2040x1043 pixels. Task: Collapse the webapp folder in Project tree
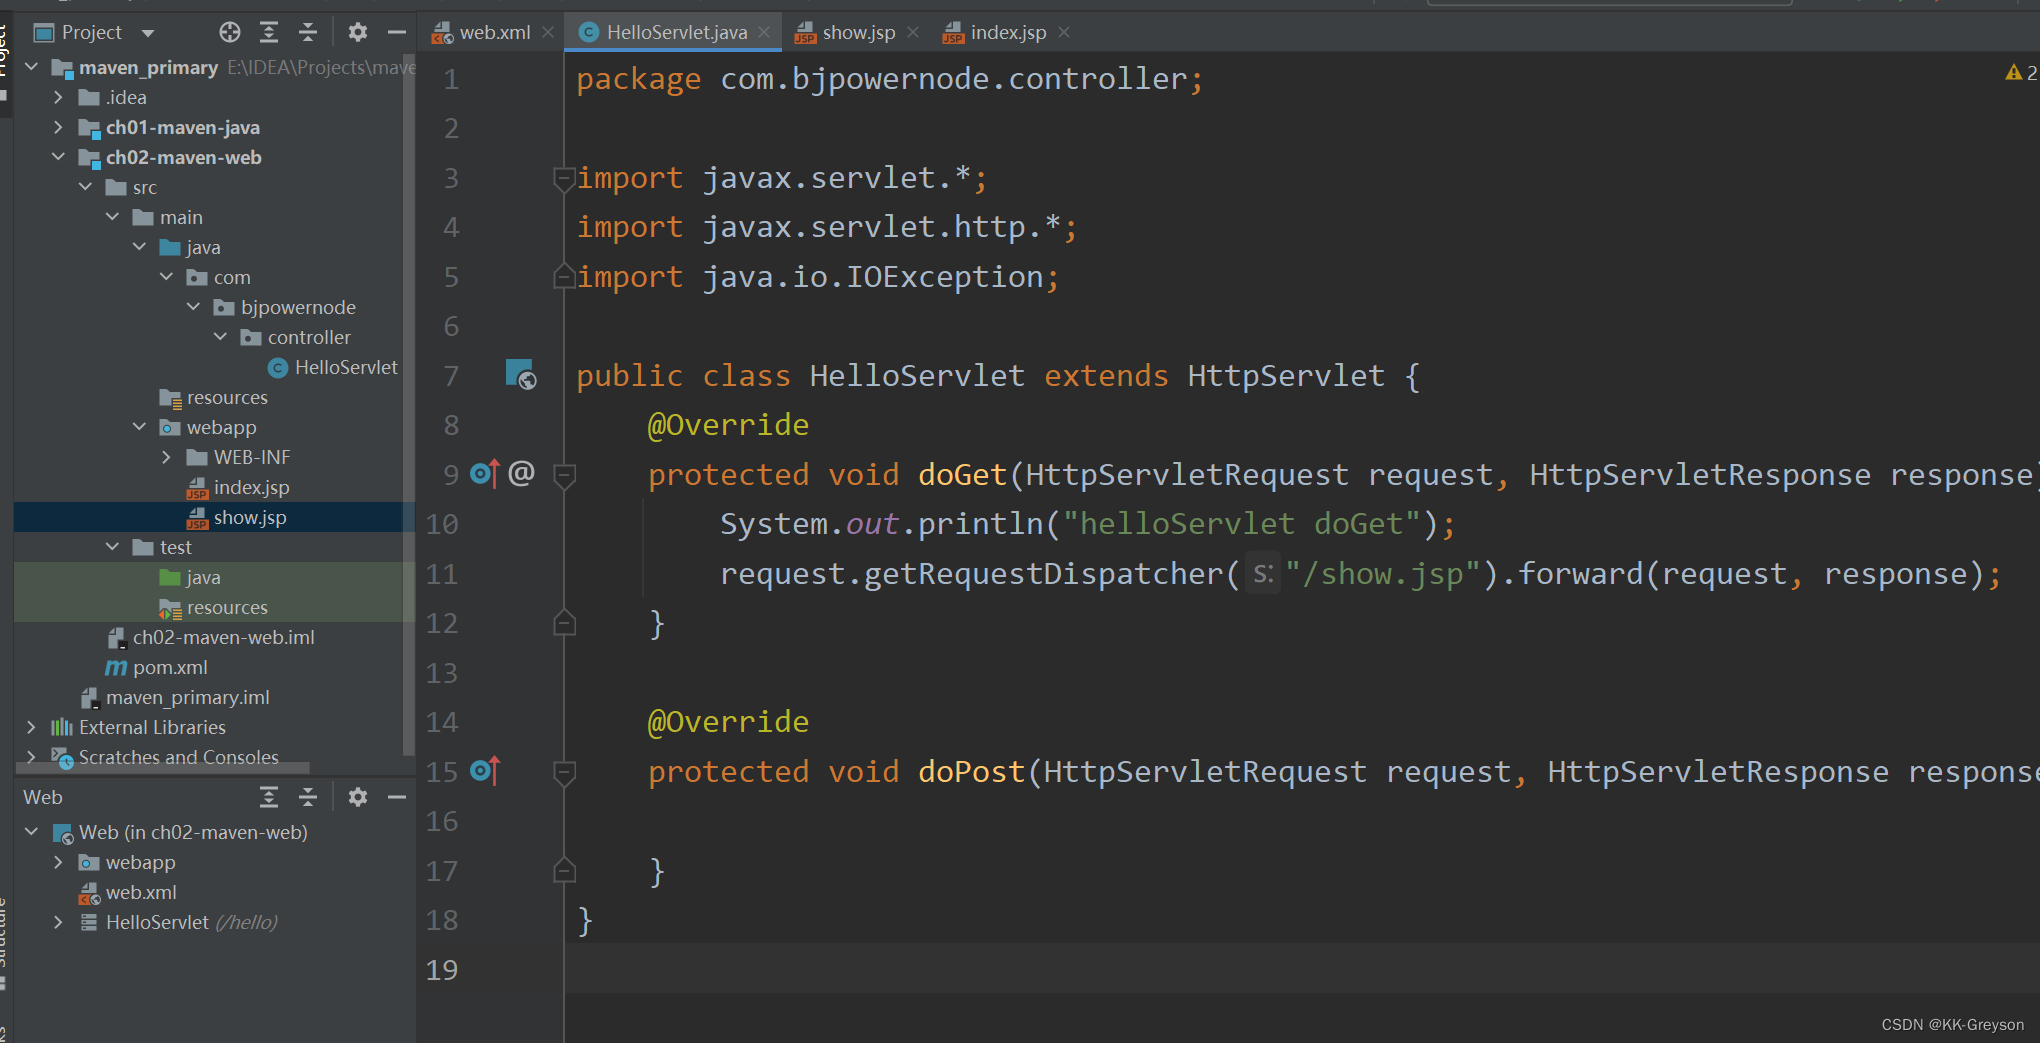click(x=139, y=427)
